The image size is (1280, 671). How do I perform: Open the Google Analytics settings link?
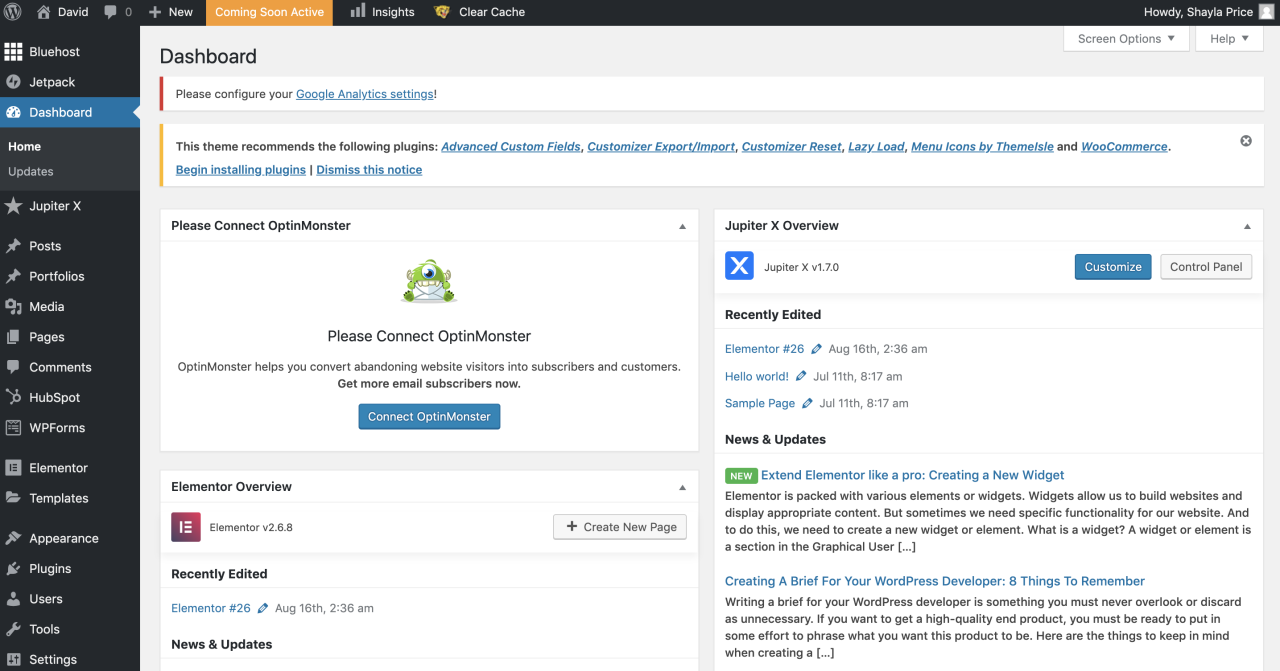click(x=365, y=94)
